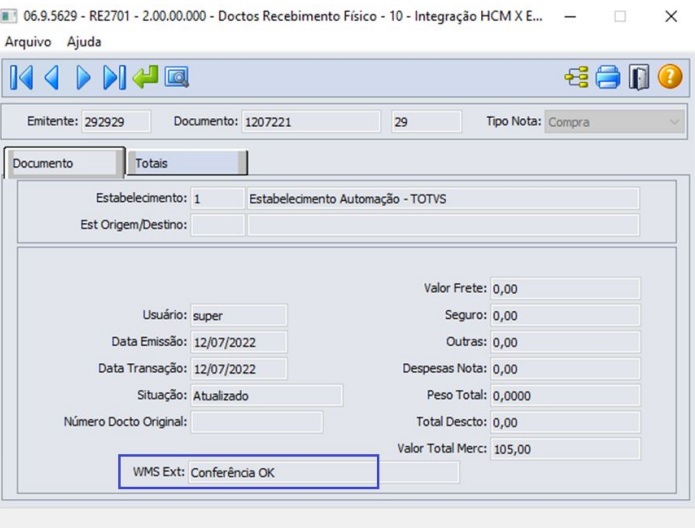
Task: Click the Estabelecimento Automação - TOTVS field
Action: 443,199
